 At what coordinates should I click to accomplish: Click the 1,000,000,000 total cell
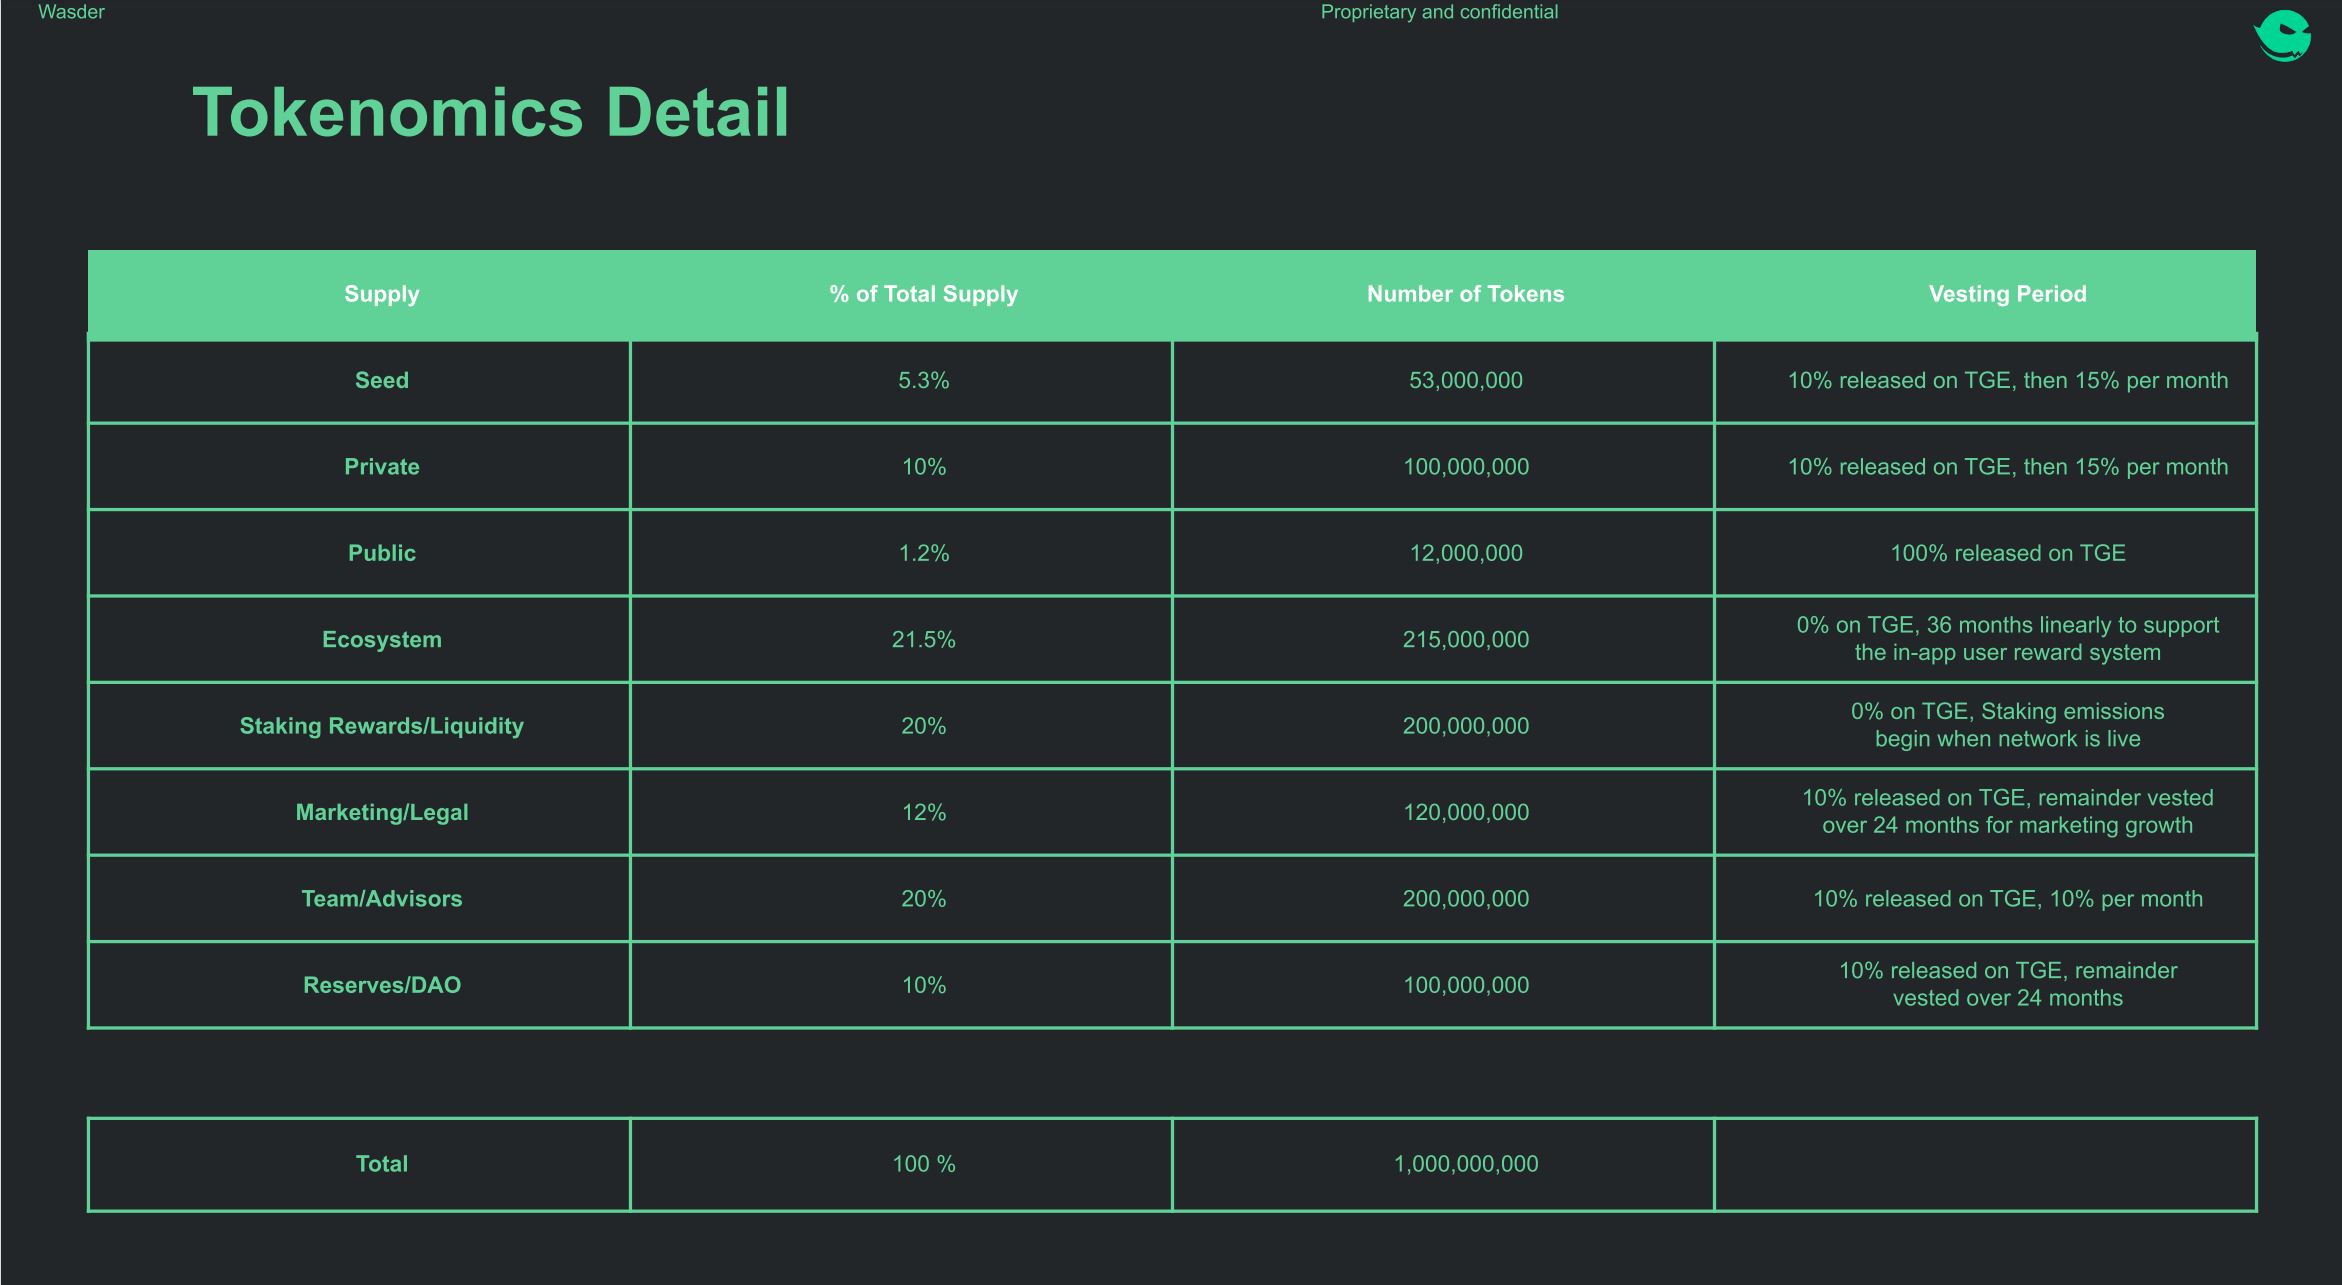[x=1466, y=1164]
